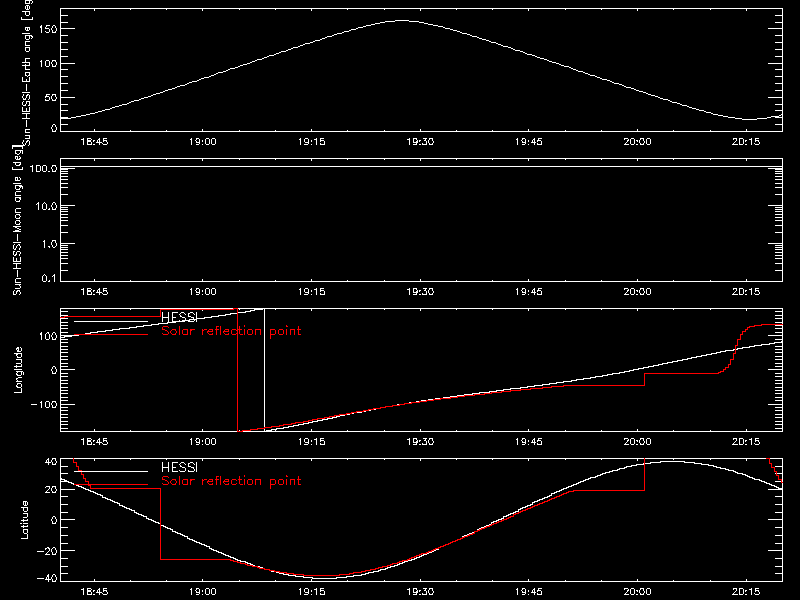800x600 pixels.
Task: Click the 19:00 time label under the Latitude plot
Action: [x=203, y=591]
